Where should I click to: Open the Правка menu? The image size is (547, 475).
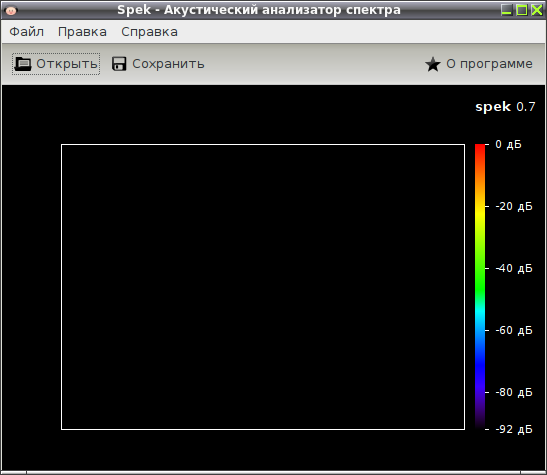tap(82, 32)
